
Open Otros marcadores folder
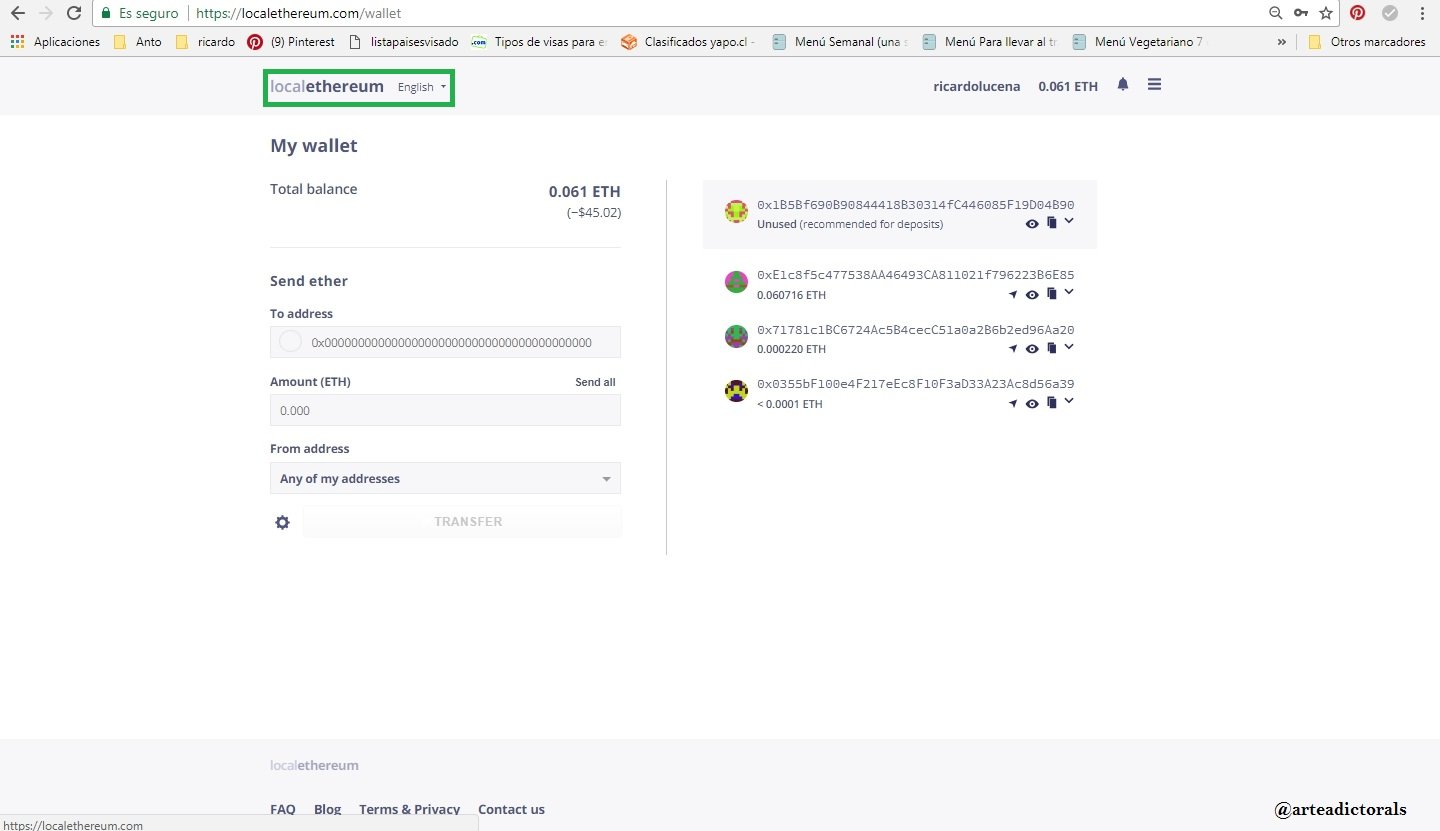coord(1366,42)
